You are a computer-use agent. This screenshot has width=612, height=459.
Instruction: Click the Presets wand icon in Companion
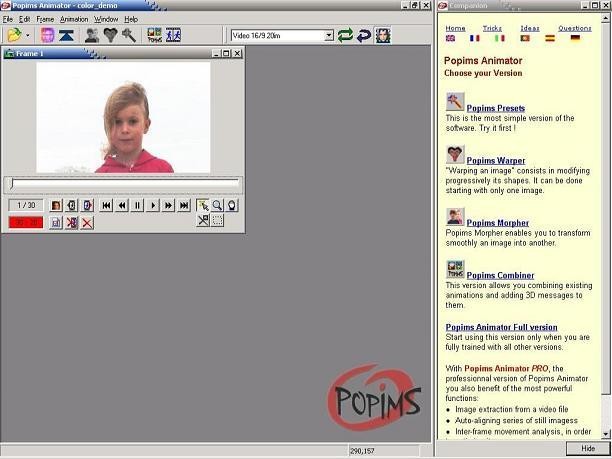[x=455, y=102]
